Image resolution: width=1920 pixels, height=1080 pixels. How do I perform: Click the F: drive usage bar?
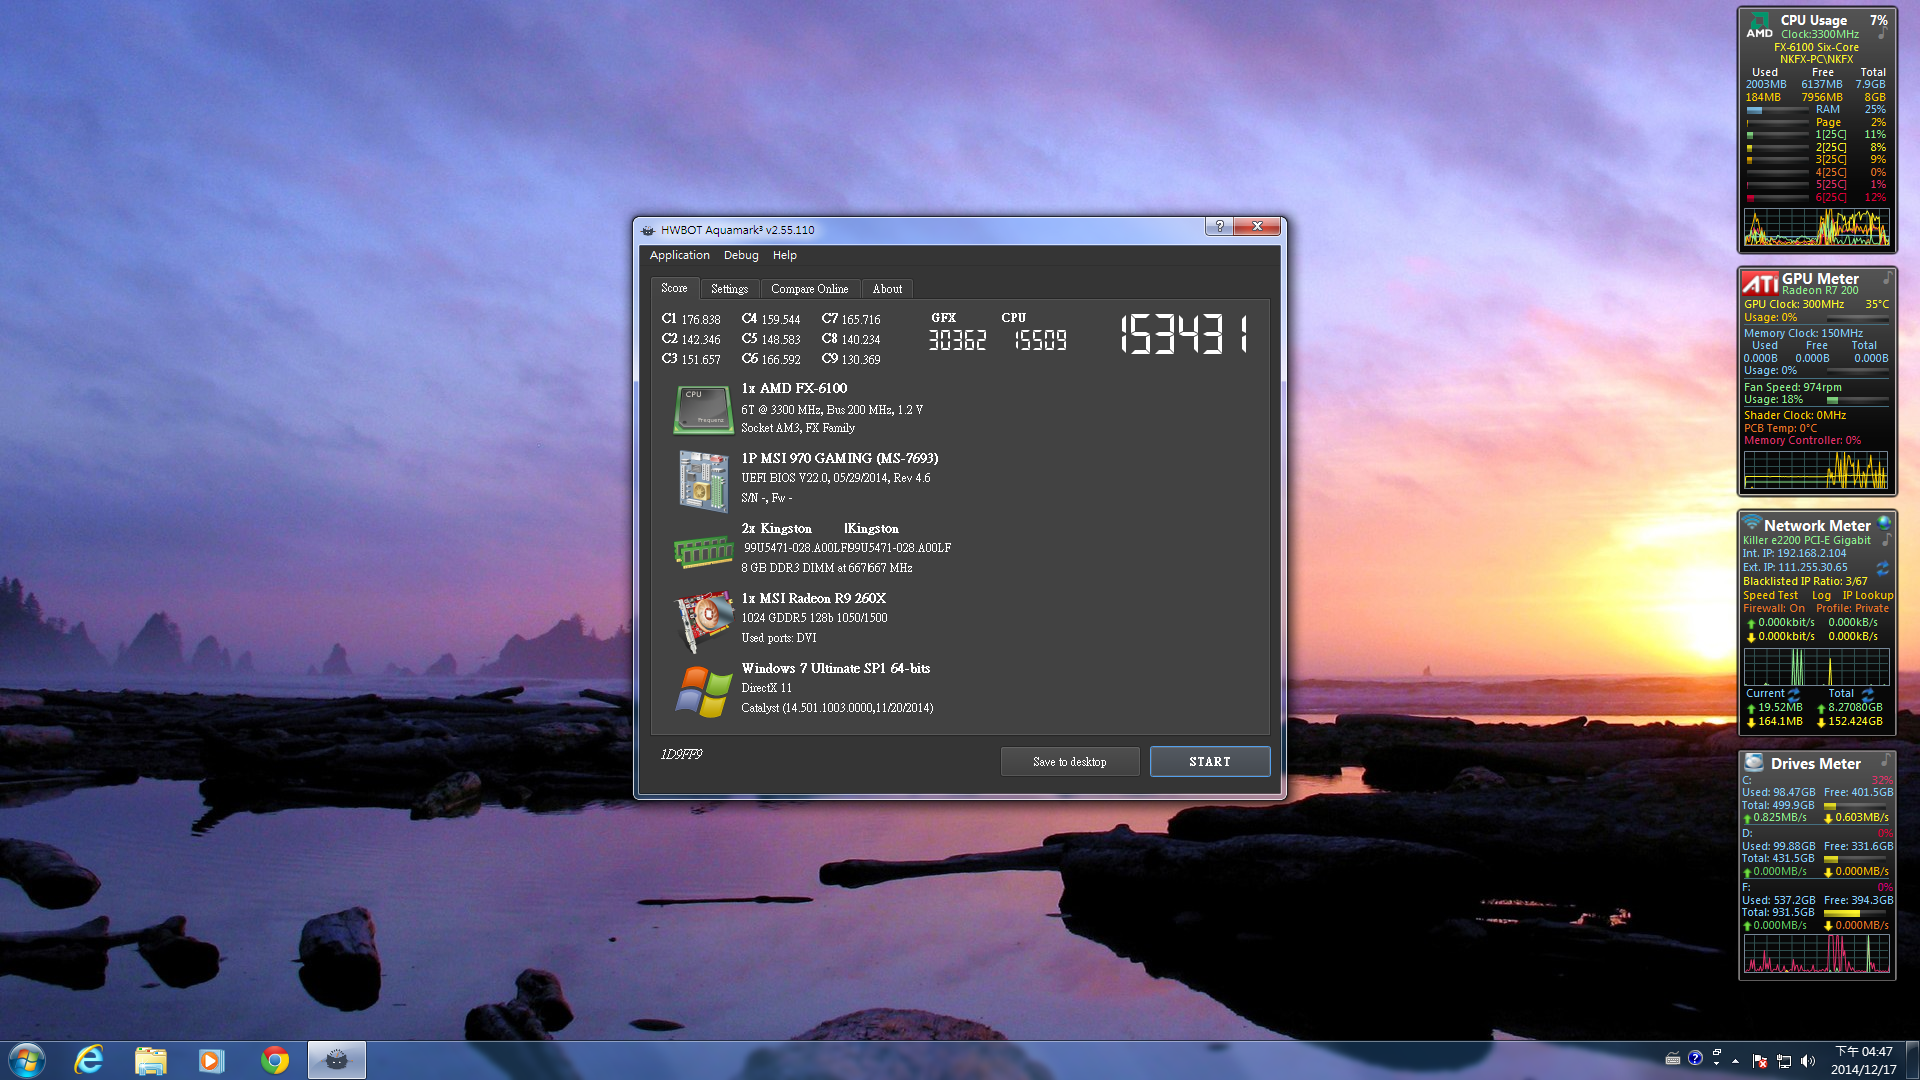click(x=1856, y=913)
